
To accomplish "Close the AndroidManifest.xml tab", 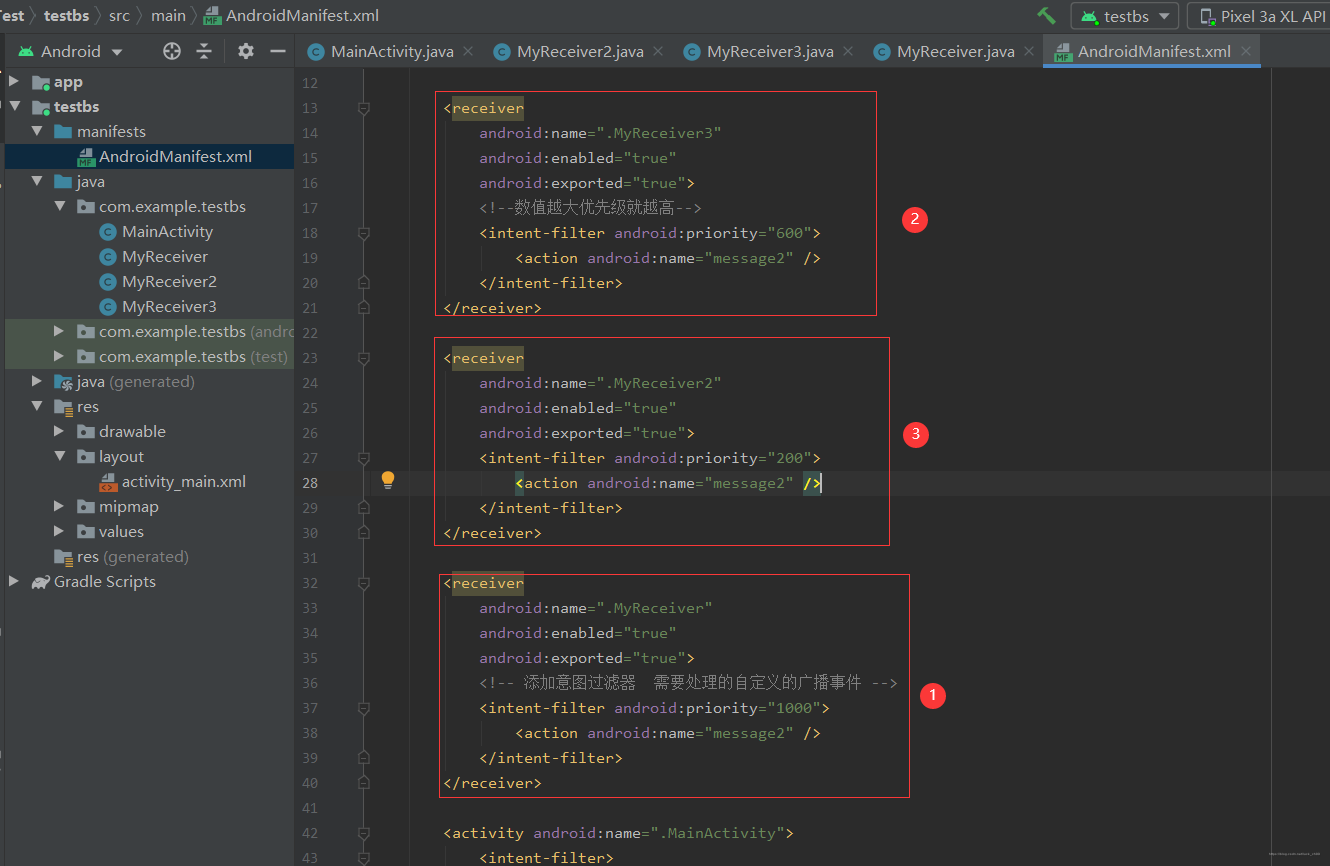I will click(1246, 52).
